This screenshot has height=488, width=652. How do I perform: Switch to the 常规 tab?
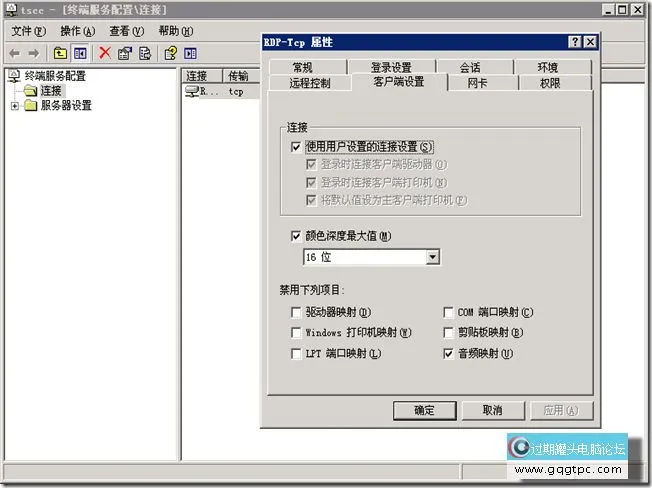308,67
